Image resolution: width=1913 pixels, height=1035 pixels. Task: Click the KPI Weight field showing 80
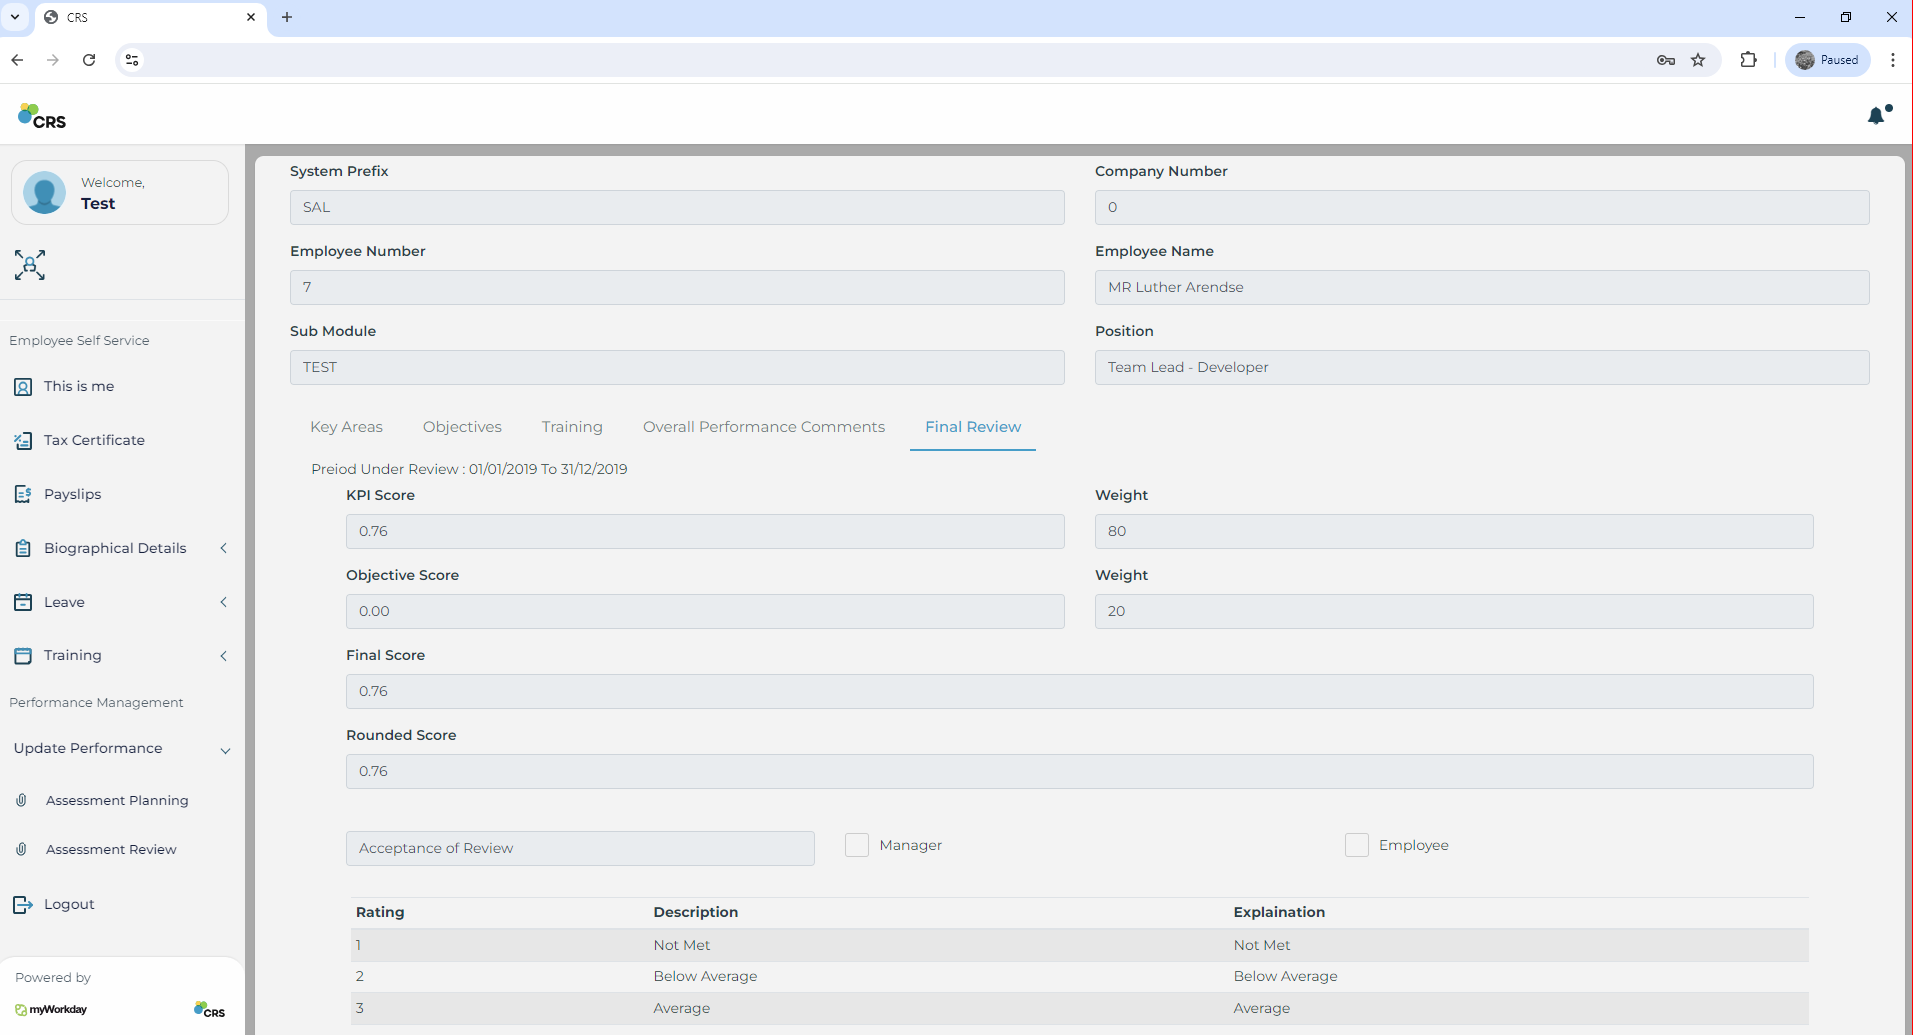click(1454, 531)
